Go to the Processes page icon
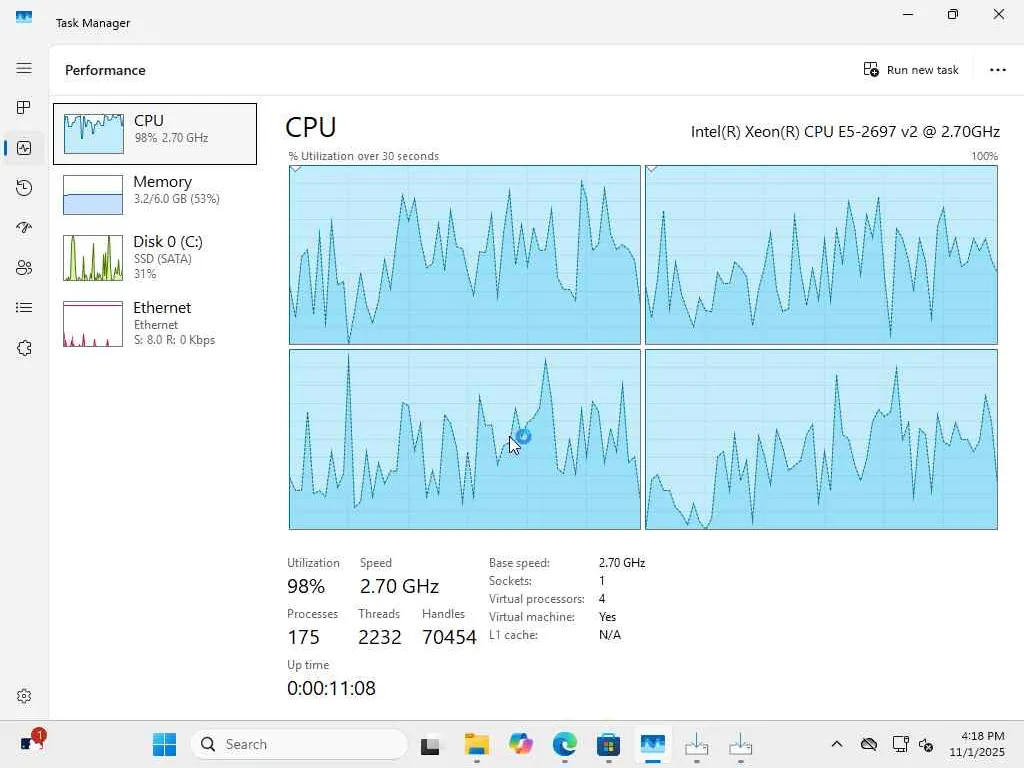1024x768 pixels. click(x=24, y=108)
